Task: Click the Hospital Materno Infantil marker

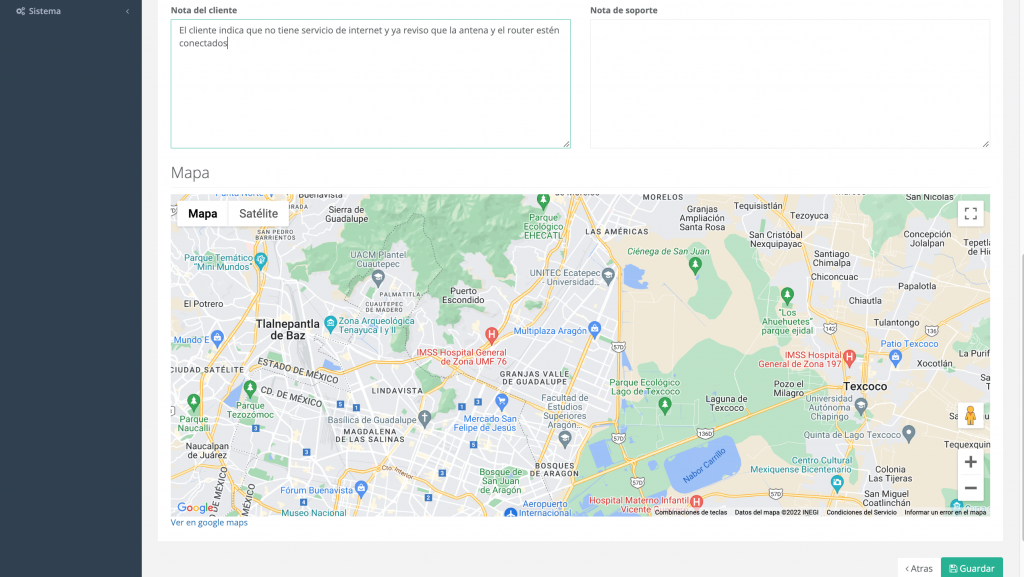Action: [x=696, y=501]
